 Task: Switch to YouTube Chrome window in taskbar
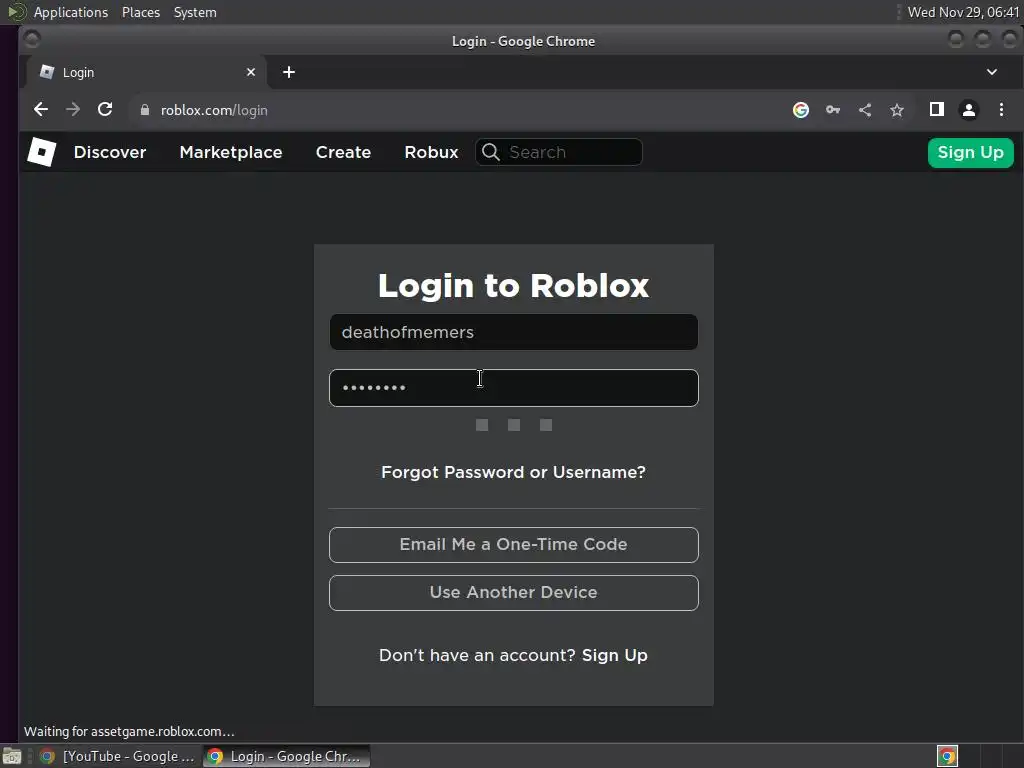[x=118, y=756]
